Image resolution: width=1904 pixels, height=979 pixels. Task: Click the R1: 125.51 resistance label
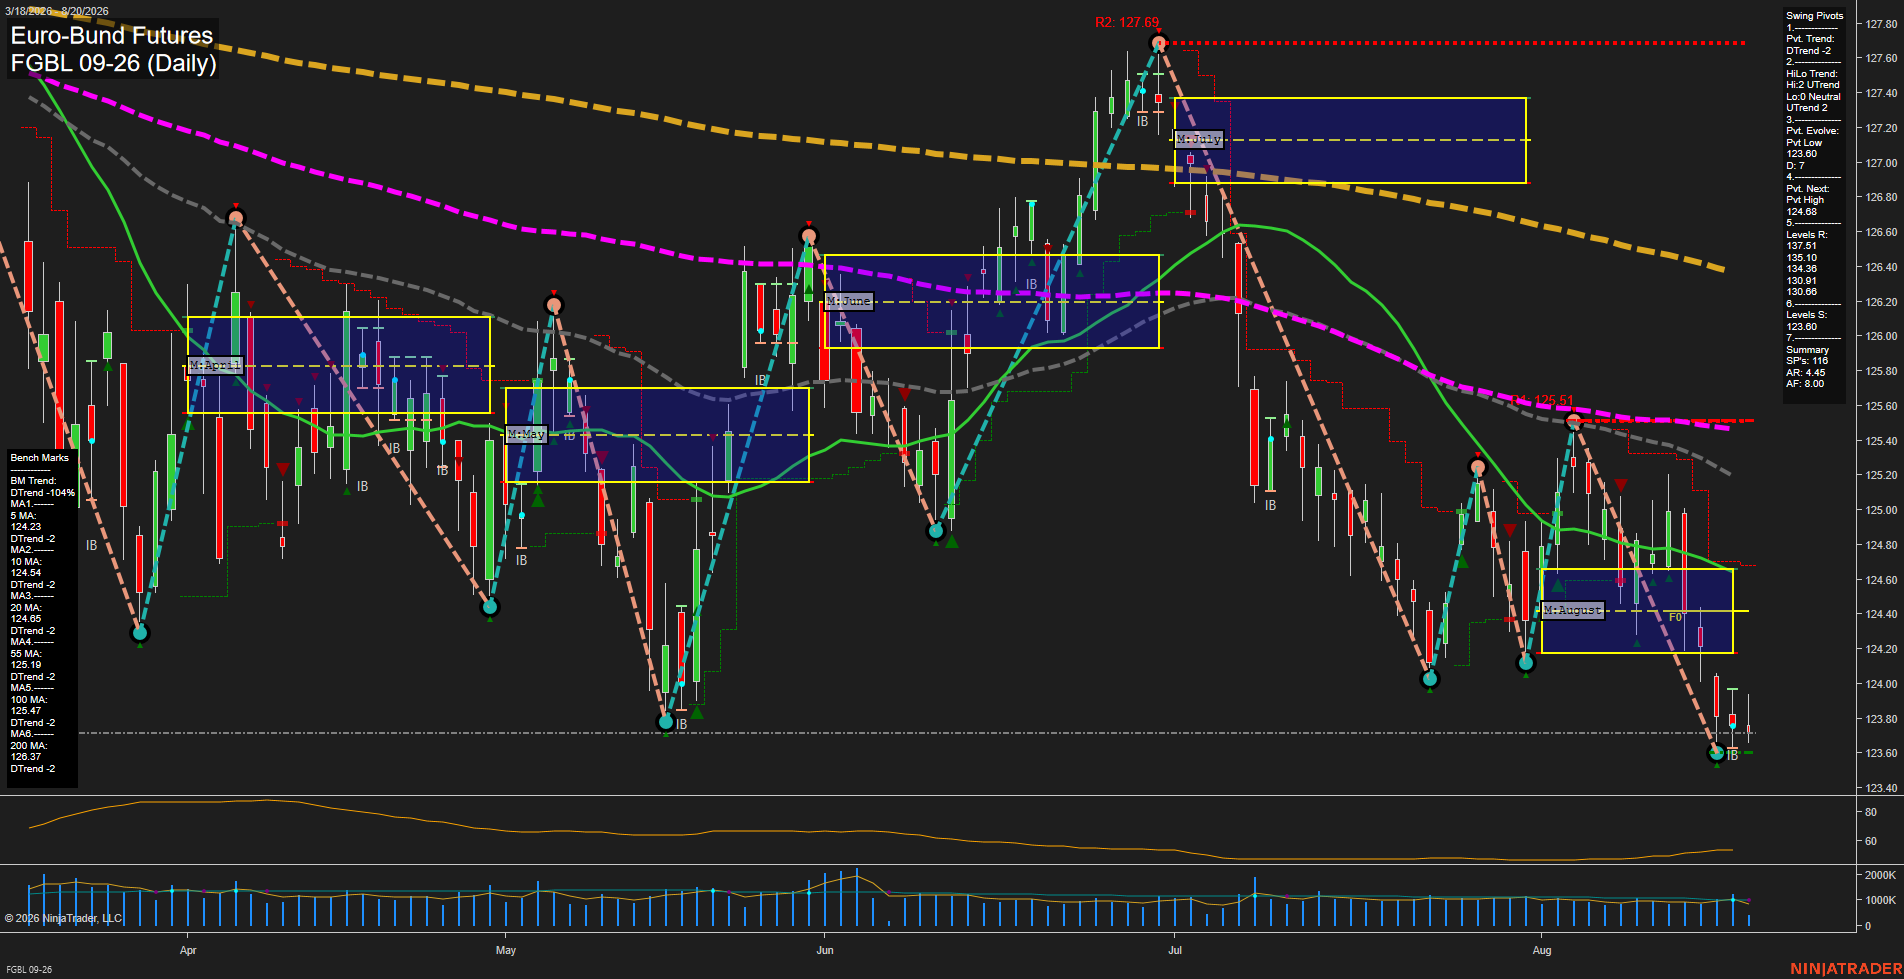point(1542,401)
